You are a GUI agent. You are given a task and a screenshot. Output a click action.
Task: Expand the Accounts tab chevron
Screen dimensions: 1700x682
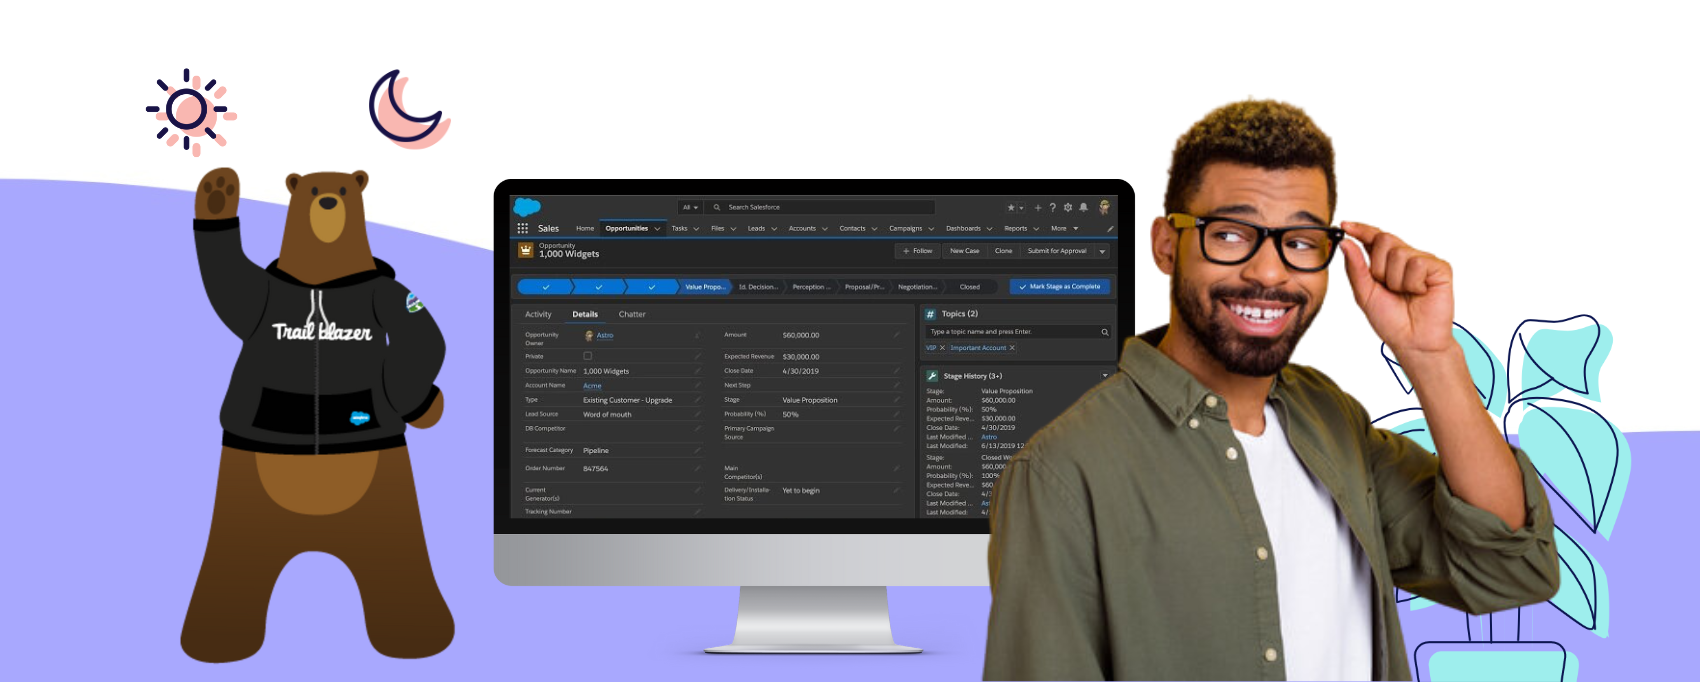825,229
